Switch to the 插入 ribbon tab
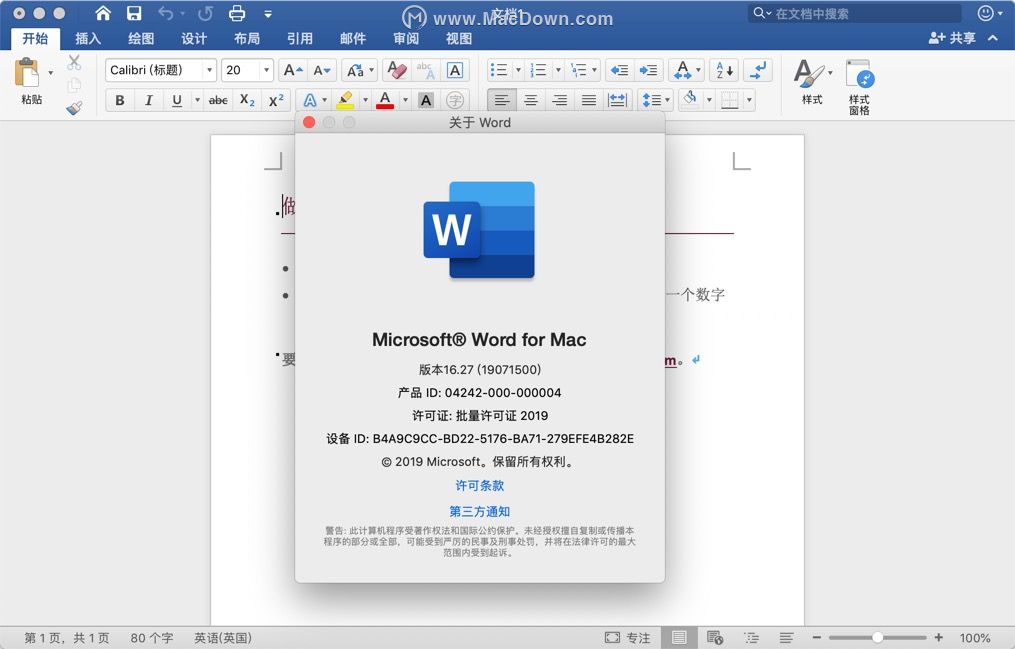Screen dimensions: 1015x649 click(88, 39)
